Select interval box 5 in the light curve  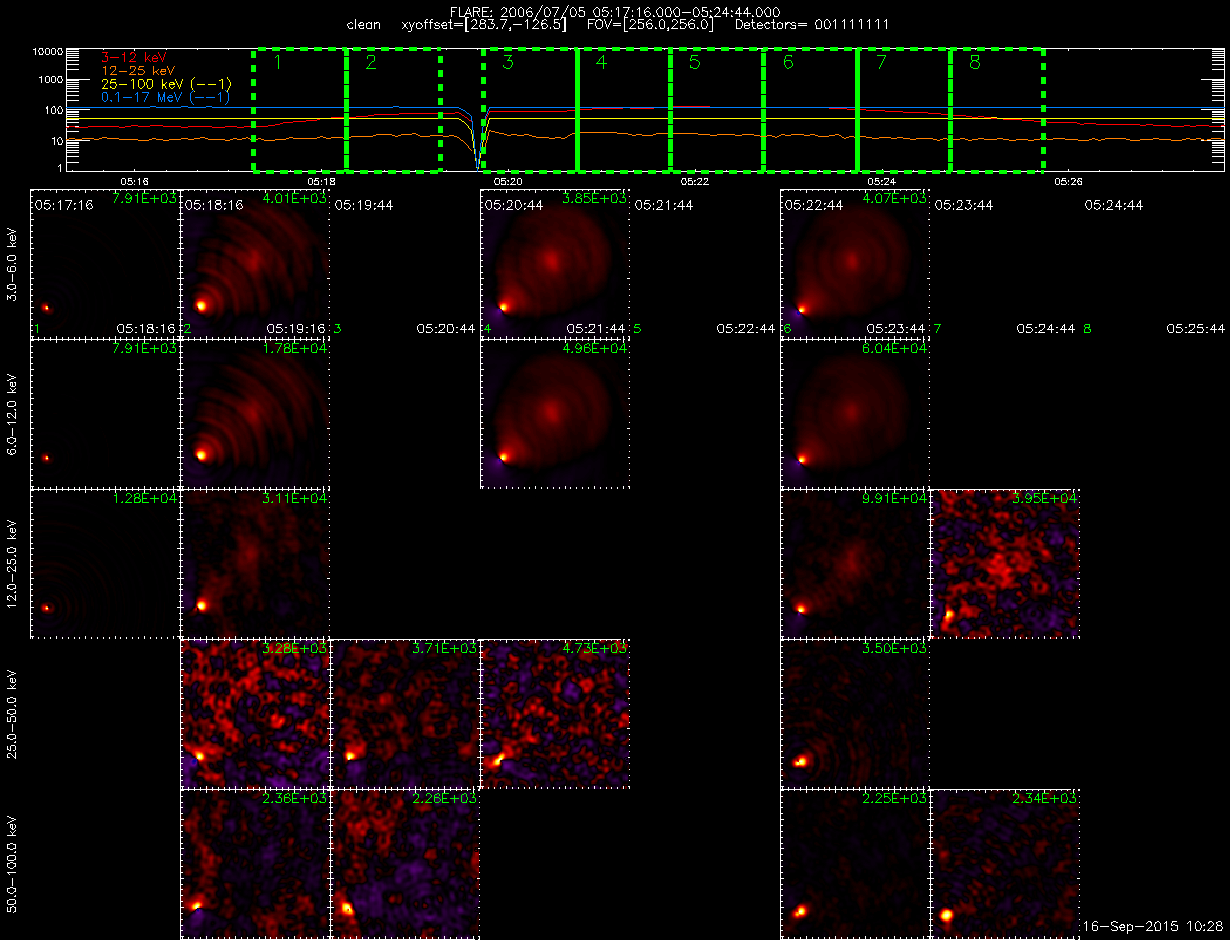click(717, 109)
